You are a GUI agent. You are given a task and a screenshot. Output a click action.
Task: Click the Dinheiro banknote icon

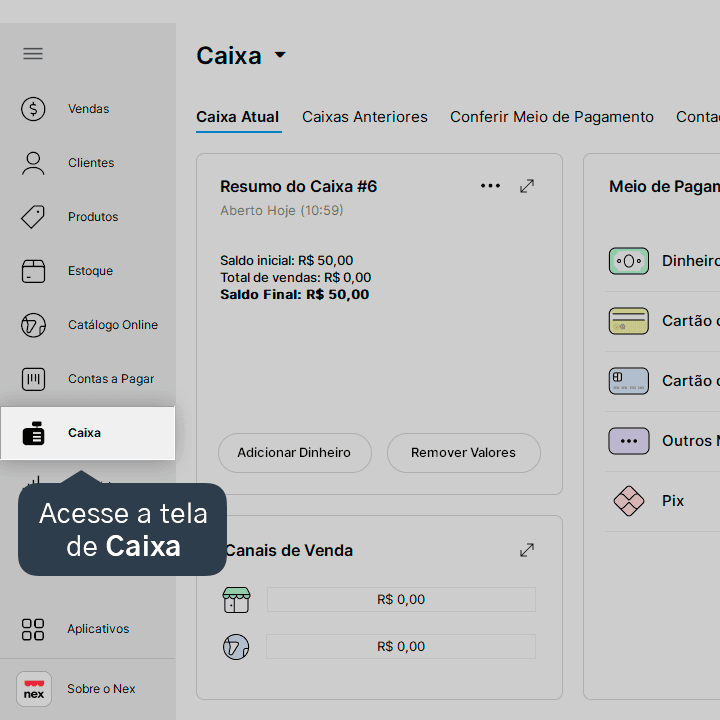coord(629,261)
